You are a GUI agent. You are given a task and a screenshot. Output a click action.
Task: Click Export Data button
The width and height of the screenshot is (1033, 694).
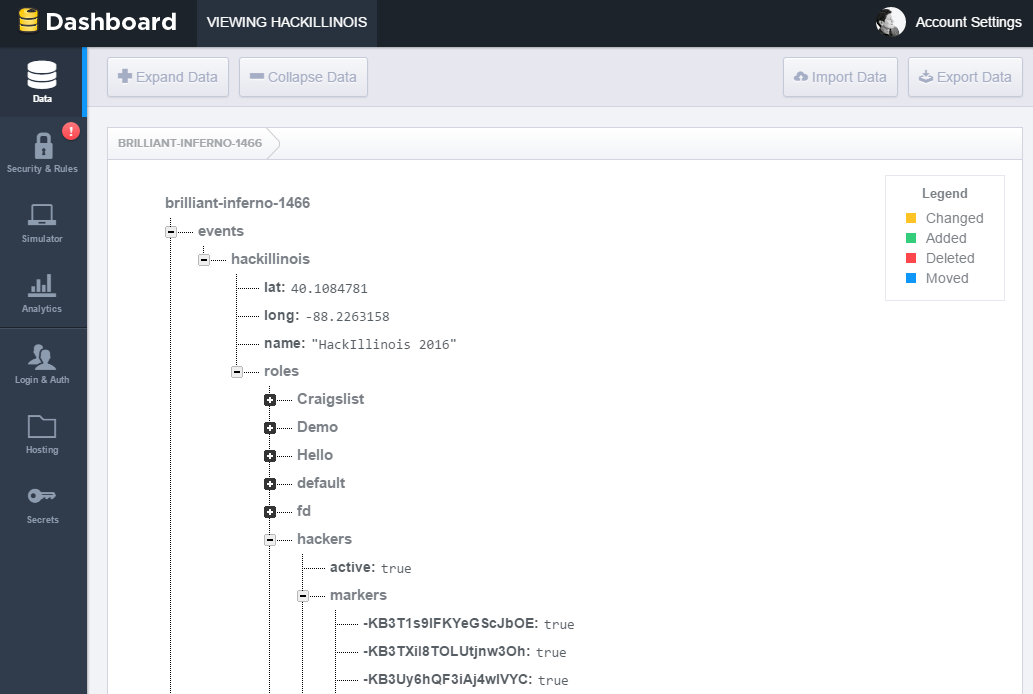pyautogui.click(x=965, y=77)
